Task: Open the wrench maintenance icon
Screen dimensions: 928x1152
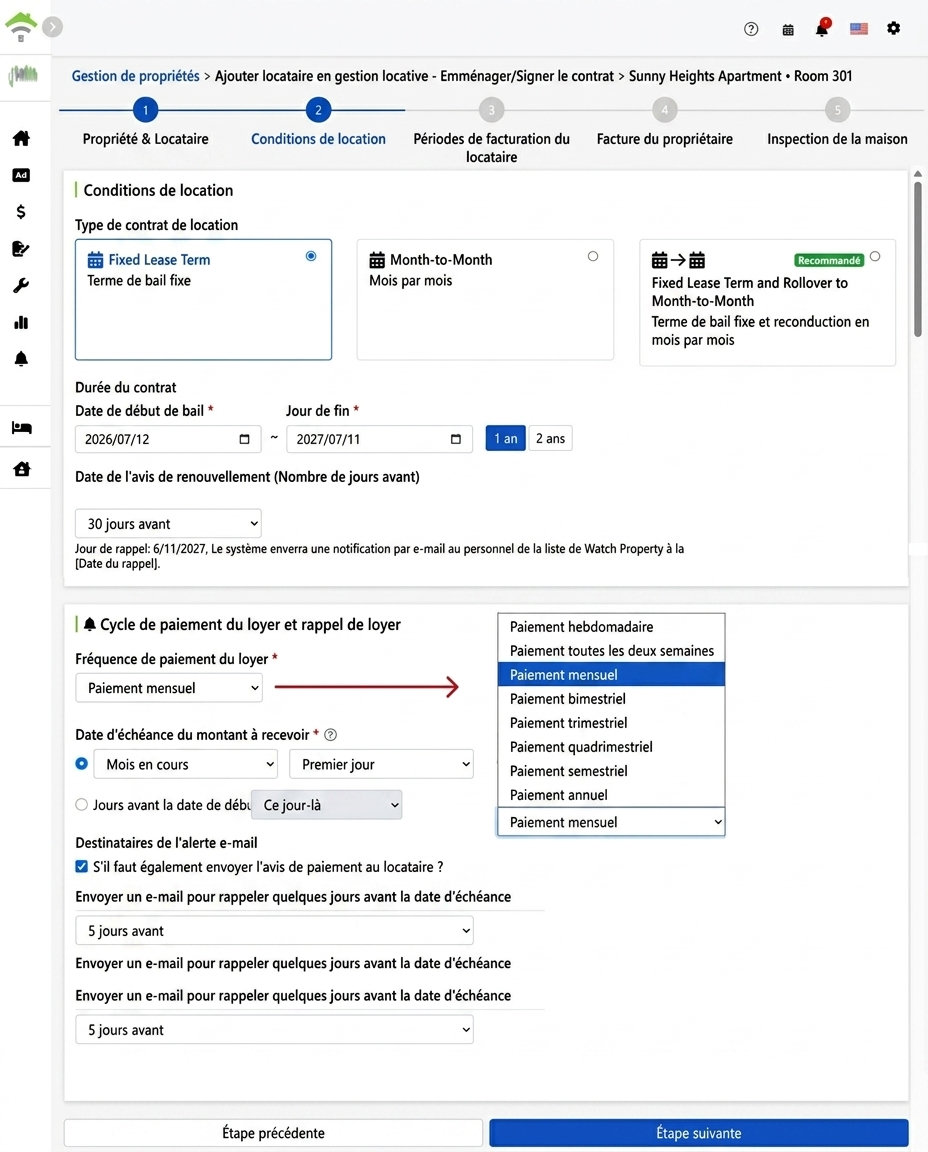Action: pyautogui.click(x=21, y=286)
